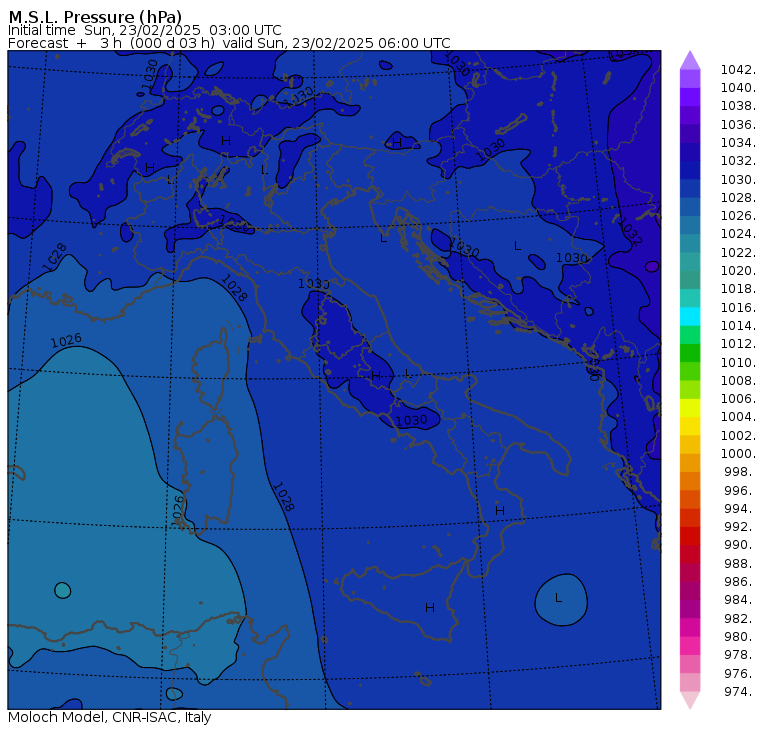
Task: Click the '1030' label inside the dark patch near Naples
Action: coord(411,420)
